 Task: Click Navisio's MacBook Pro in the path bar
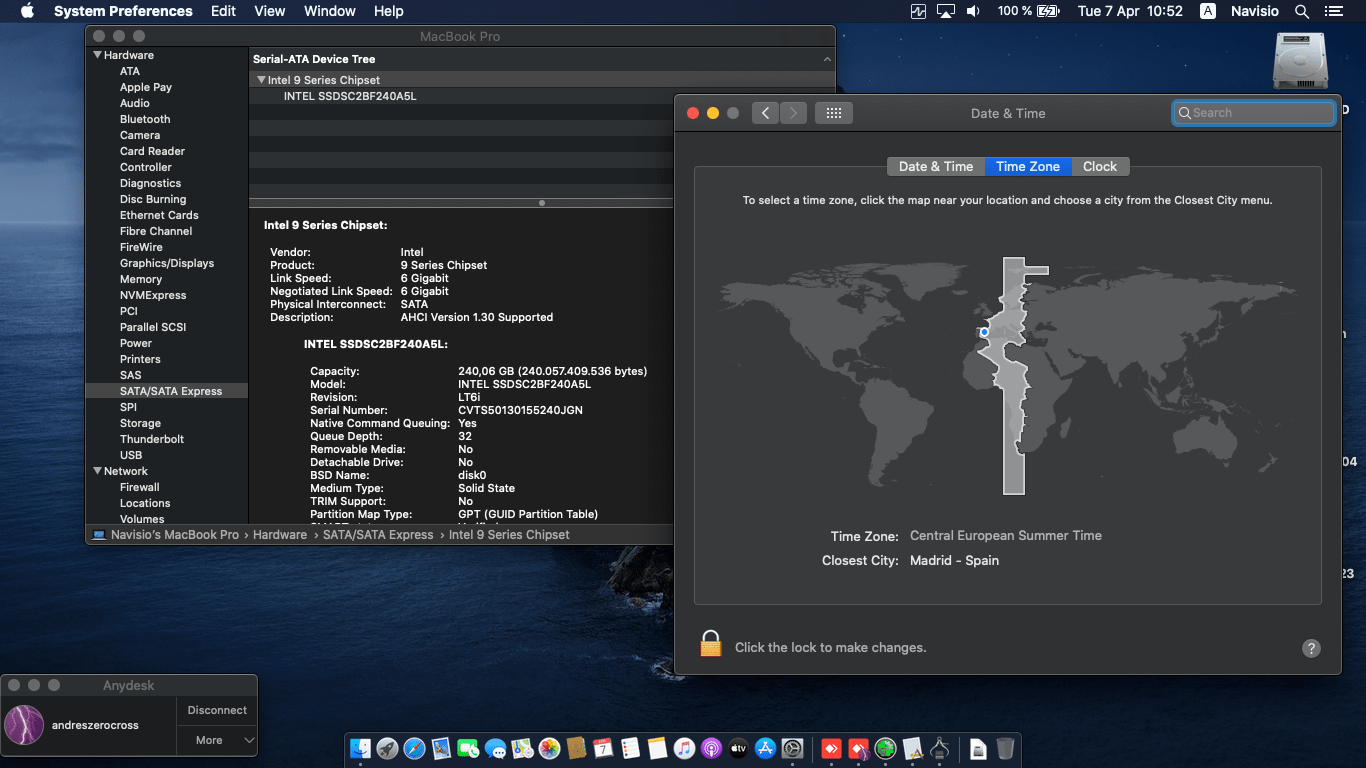tap(165, 535)
